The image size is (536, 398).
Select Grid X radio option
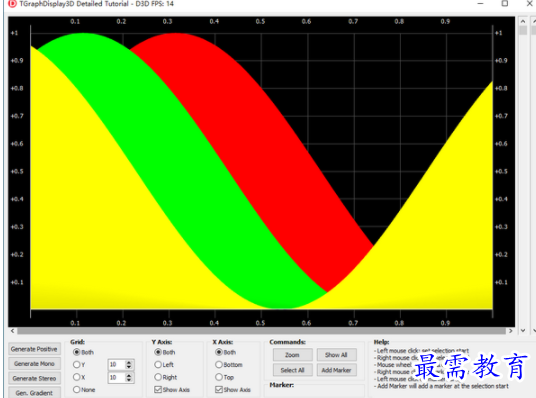(79, 377)
